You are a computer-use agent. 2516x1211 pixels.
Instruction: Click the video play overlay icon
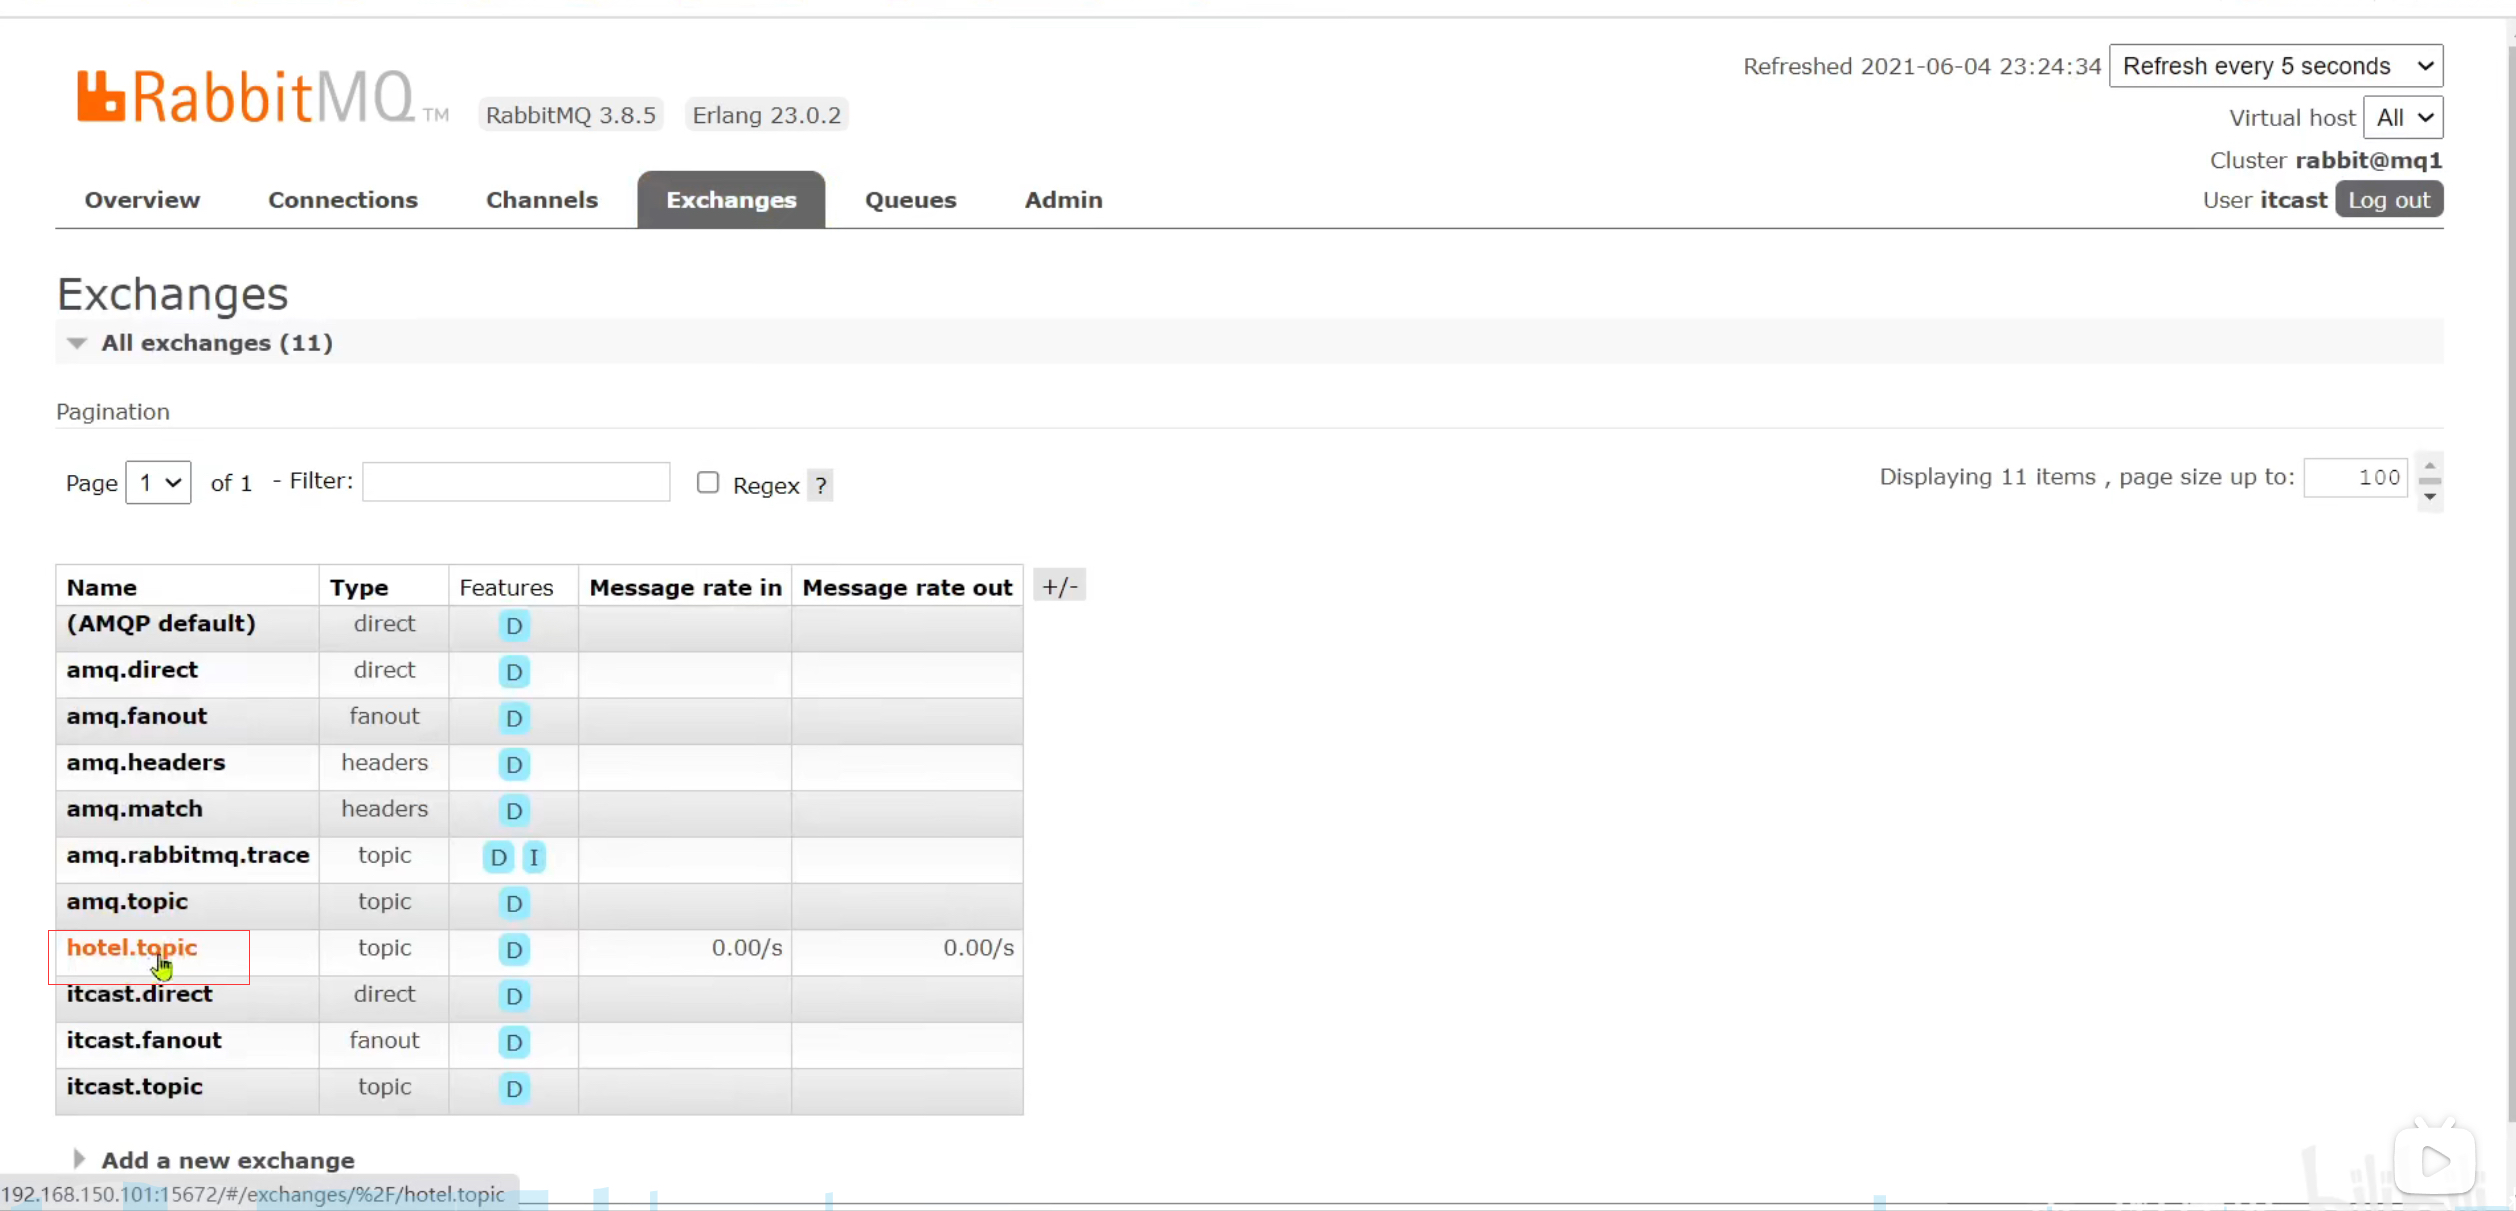[2435, 1160]
